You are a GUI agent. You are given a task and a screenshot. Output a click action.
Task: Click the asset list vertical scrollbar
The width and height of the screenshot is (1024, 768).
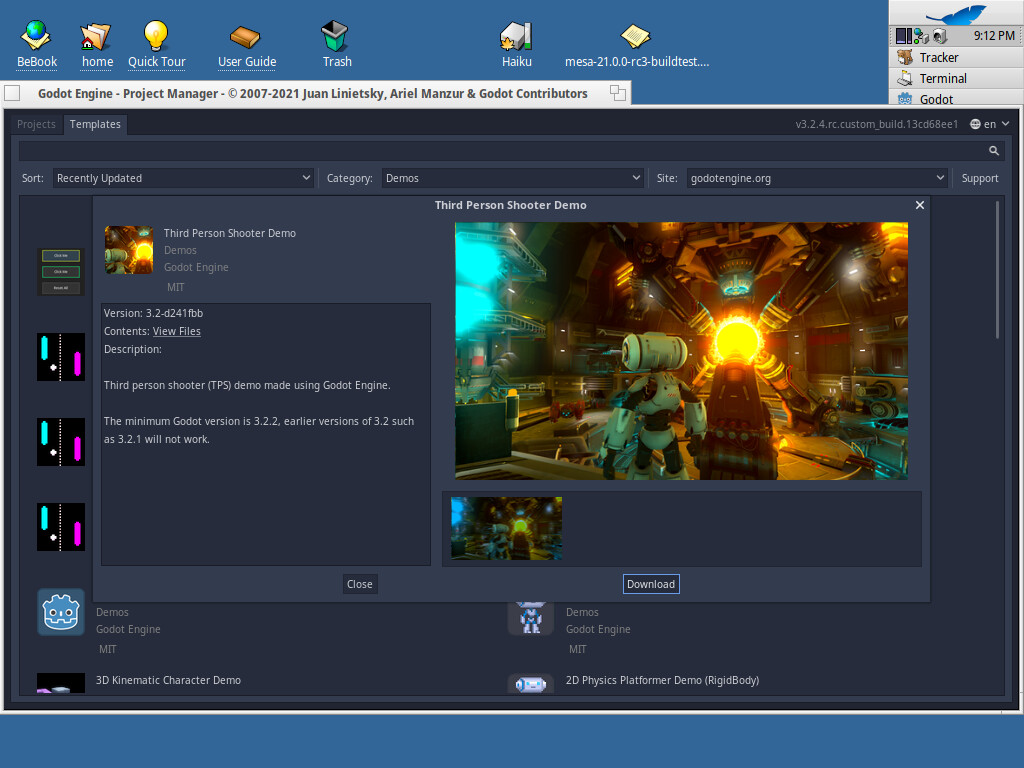tap(997, 270)
